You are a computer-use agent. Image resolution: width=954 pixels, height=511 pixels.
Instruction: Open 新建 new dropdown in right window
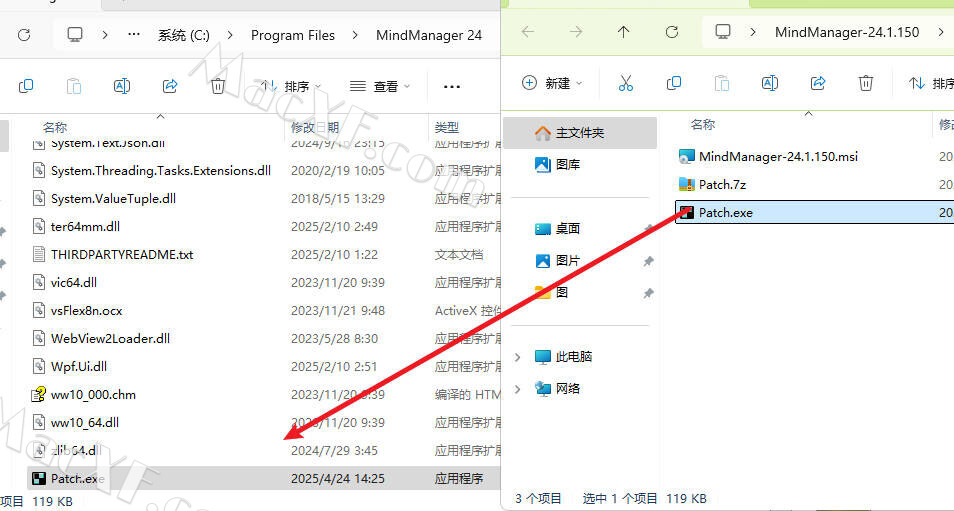552,83
